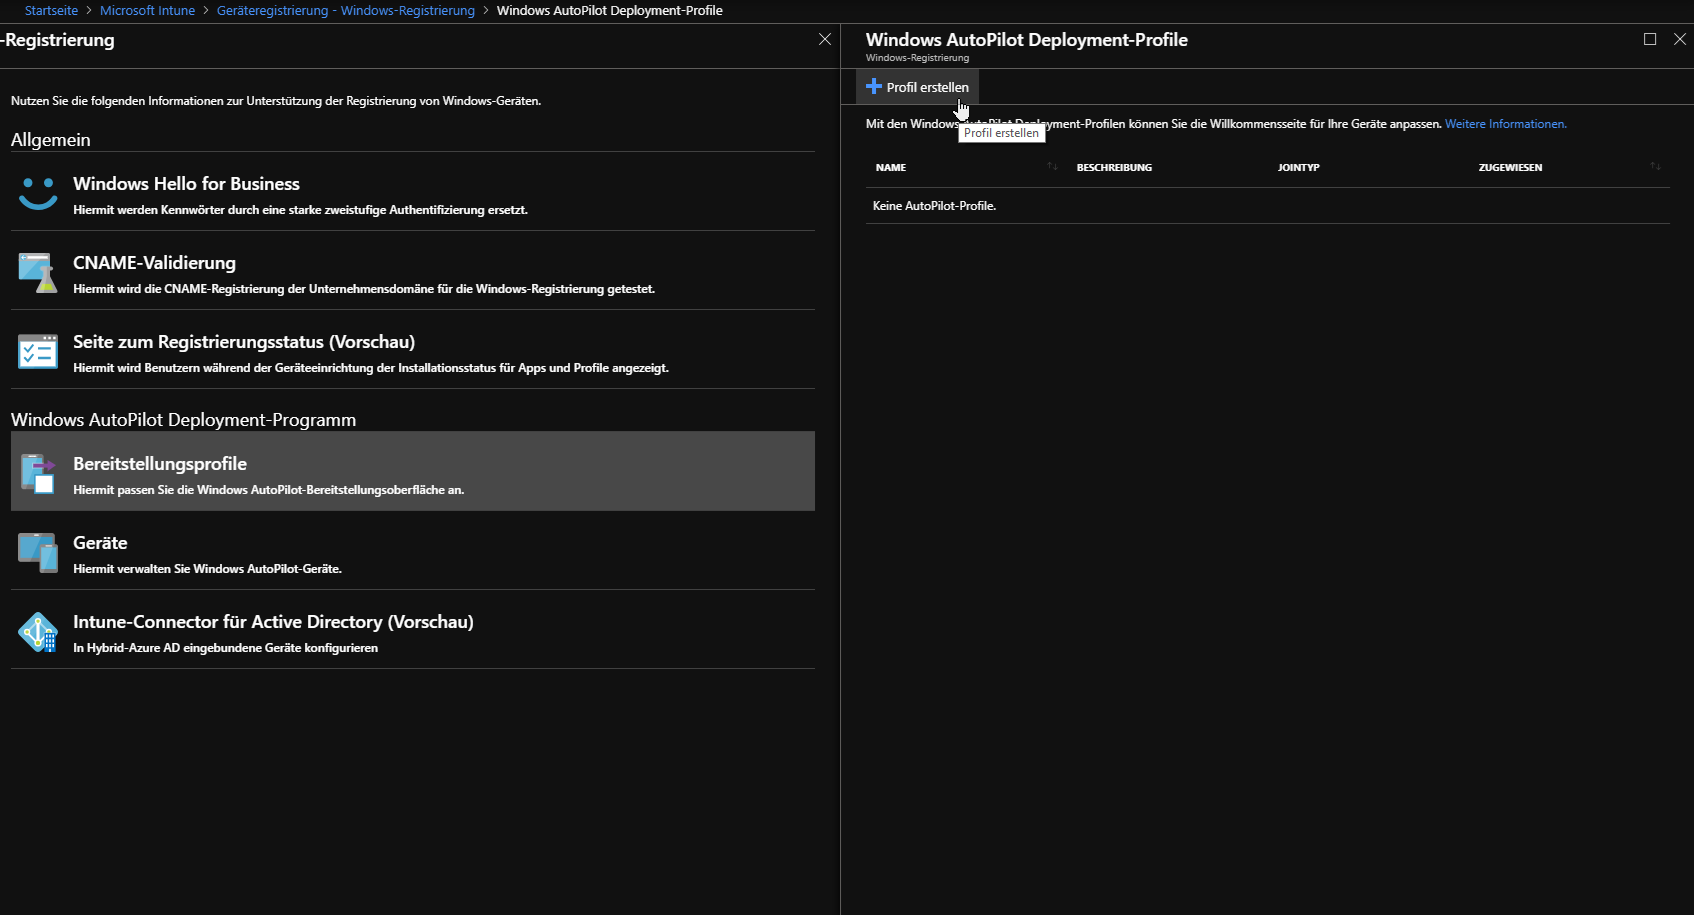Click the JOINTYP column header
This screenshot has height=915, width=1694.
tap(1298, 168)
